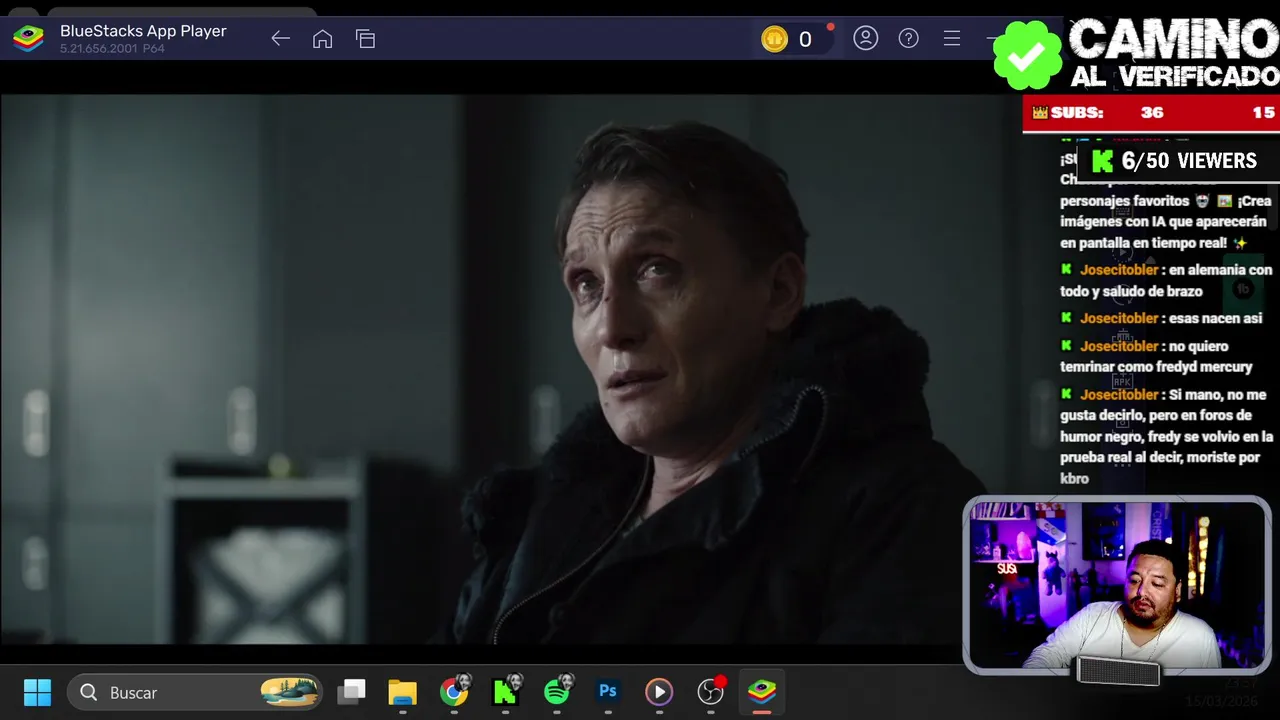Click the coin count '0'
The height and width of the screenshot is (720, 1280).
click(805, 40)
